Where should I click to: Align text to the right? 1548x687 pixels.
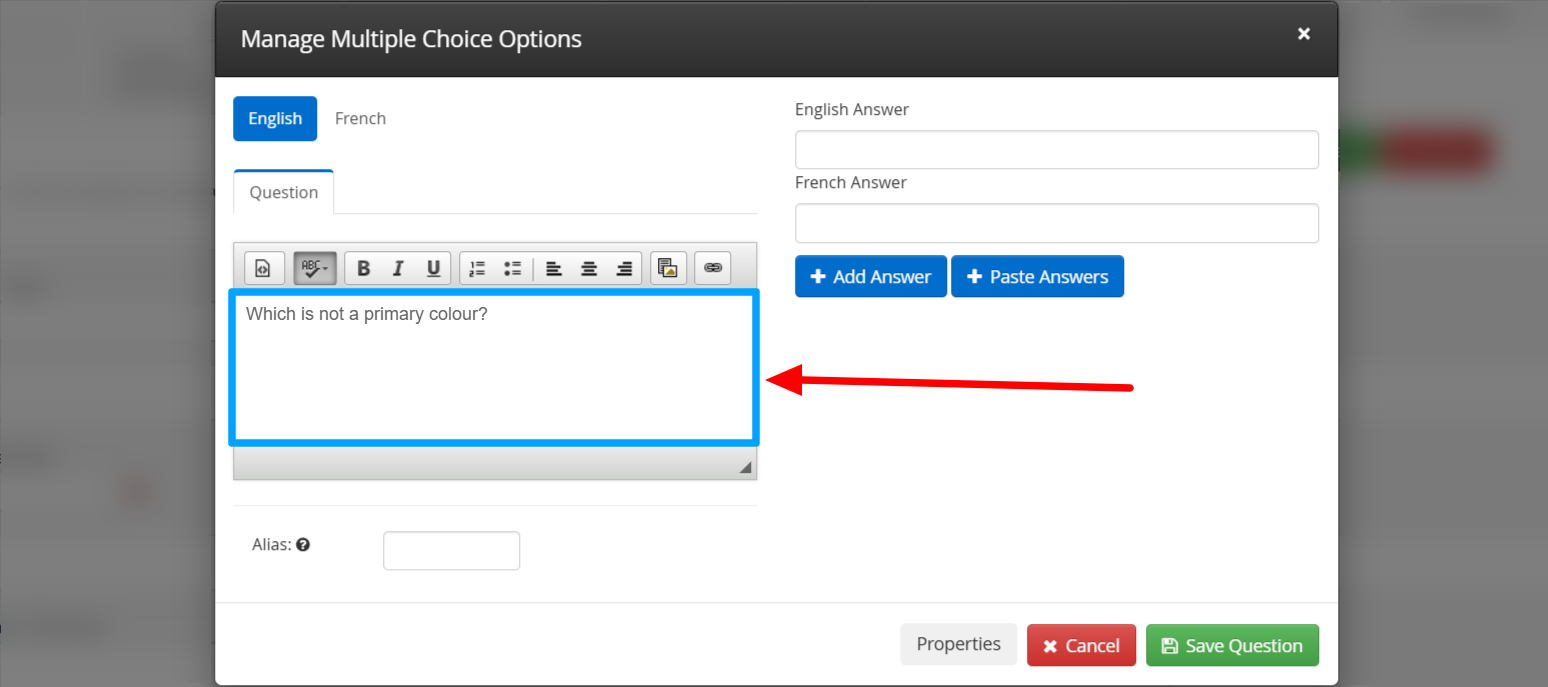click(x=624, y=268)
